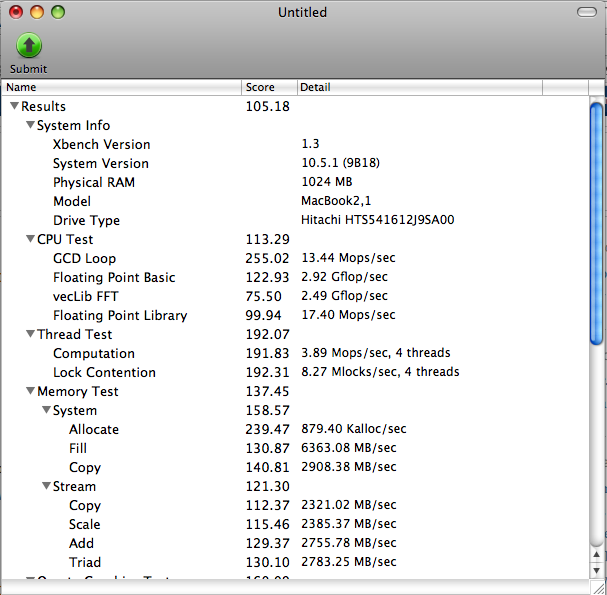Select the Physical RAM row
This screenshot has width=607, height=595.
(295, 182)
